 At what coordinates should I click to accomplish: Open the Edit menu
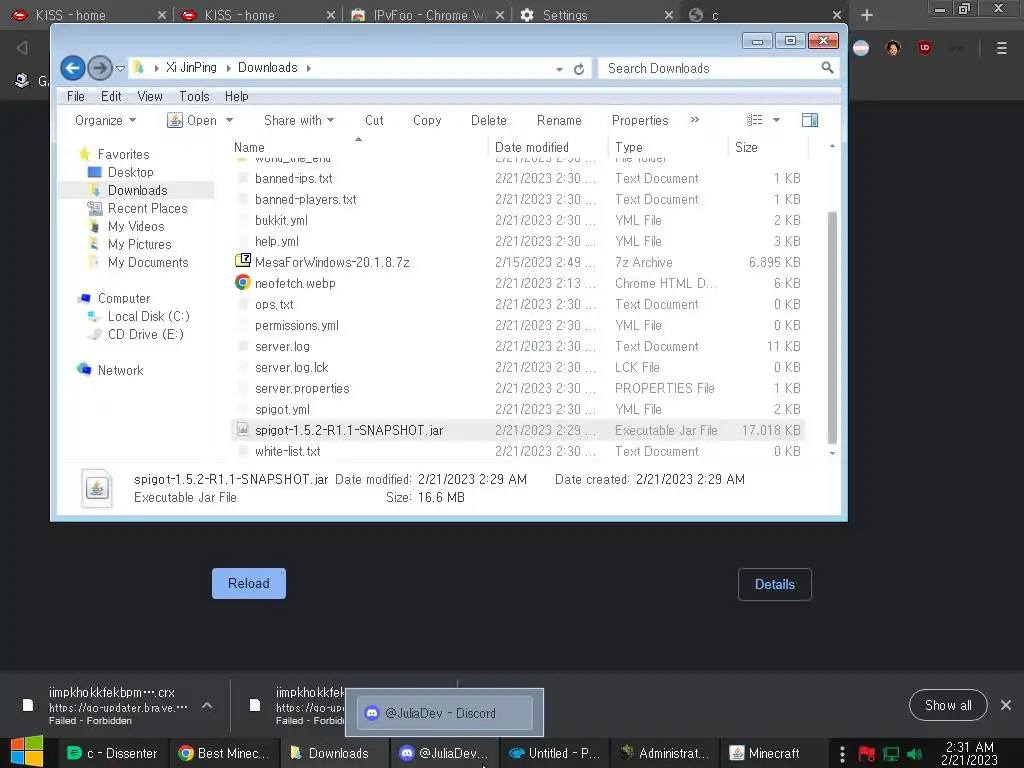tap(111, 96)
